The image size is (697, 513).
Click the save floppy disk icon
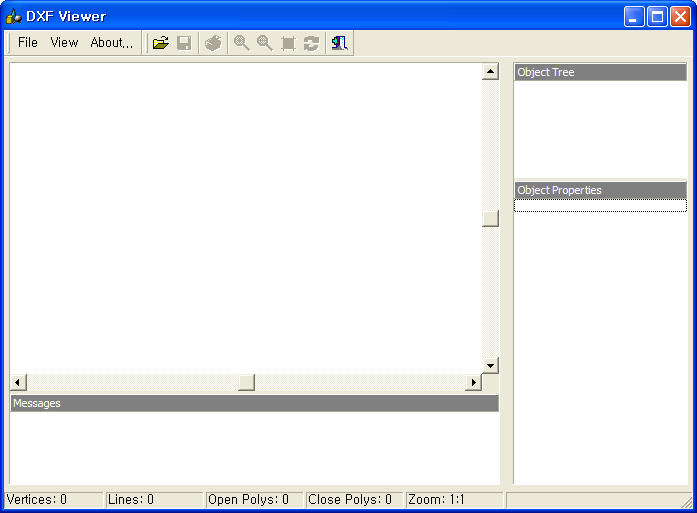click(184, 43)
